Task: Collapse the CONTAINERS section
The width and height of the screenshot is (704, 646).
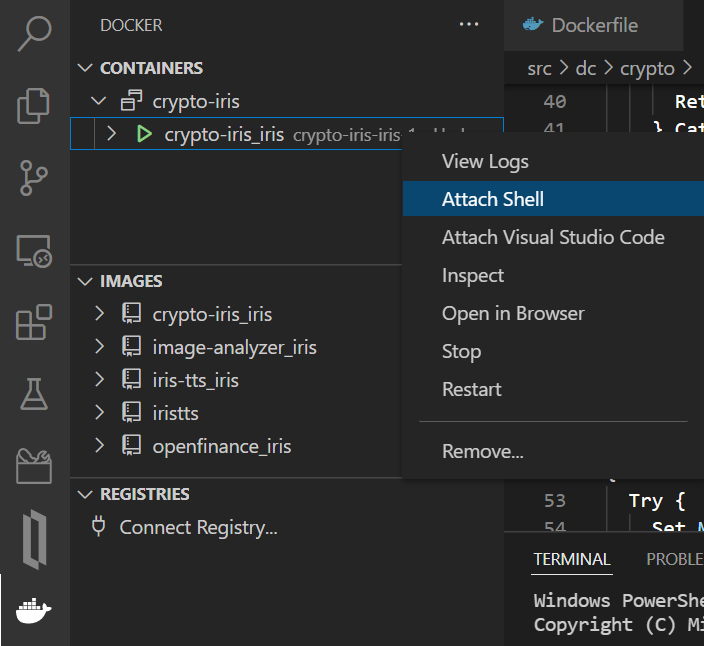Action: pyautogui.click(x=85, y=68)
